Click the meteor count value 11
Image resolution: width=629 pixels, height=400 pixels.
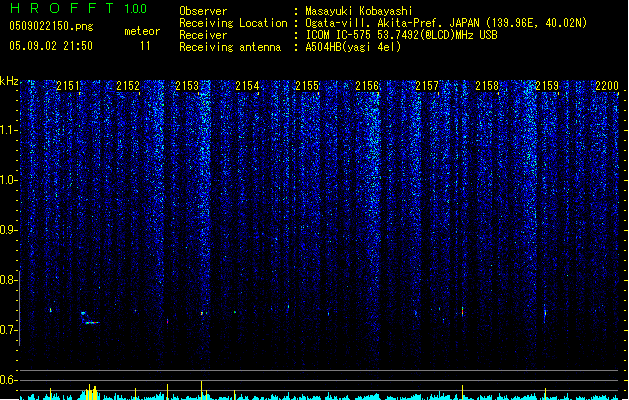(x=145, y=46)
